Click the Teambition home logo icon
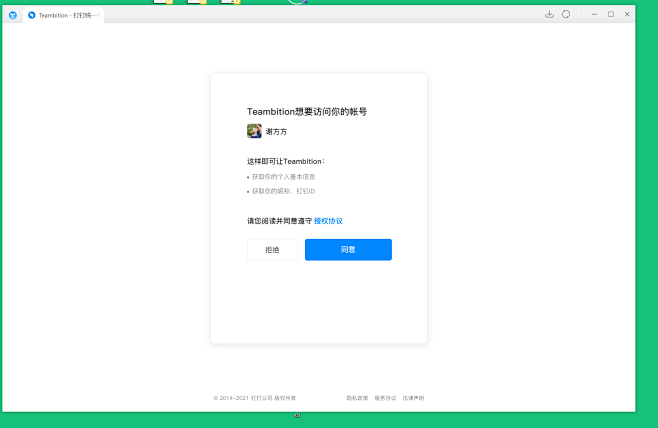Screen dimensions: 658x428 [13, 15]
